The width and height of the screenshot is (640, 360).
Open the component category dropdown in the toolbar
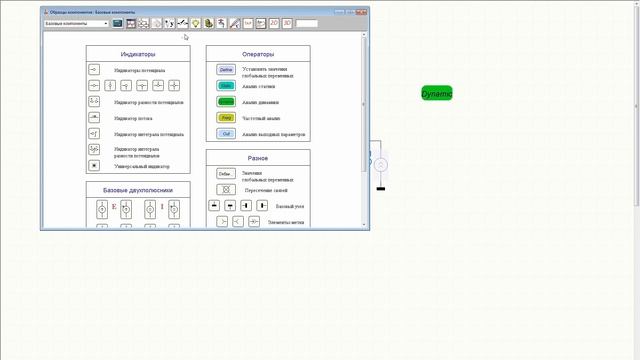(76, 24)
